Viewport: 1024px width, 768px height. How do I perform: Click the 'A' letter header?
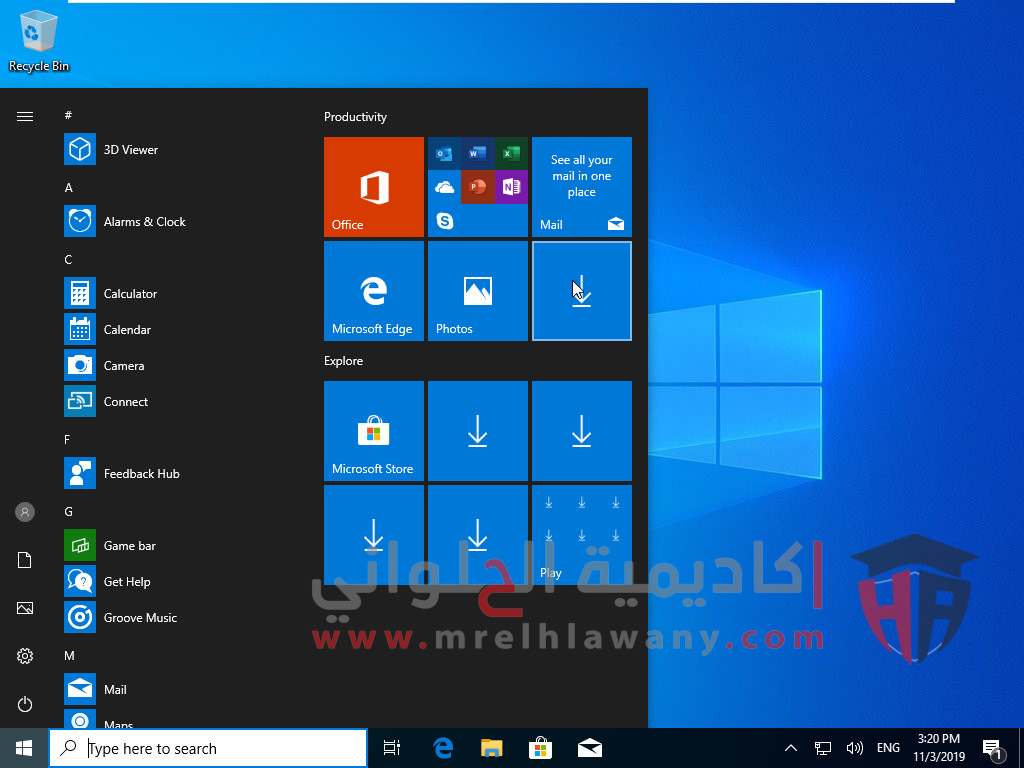68,187
